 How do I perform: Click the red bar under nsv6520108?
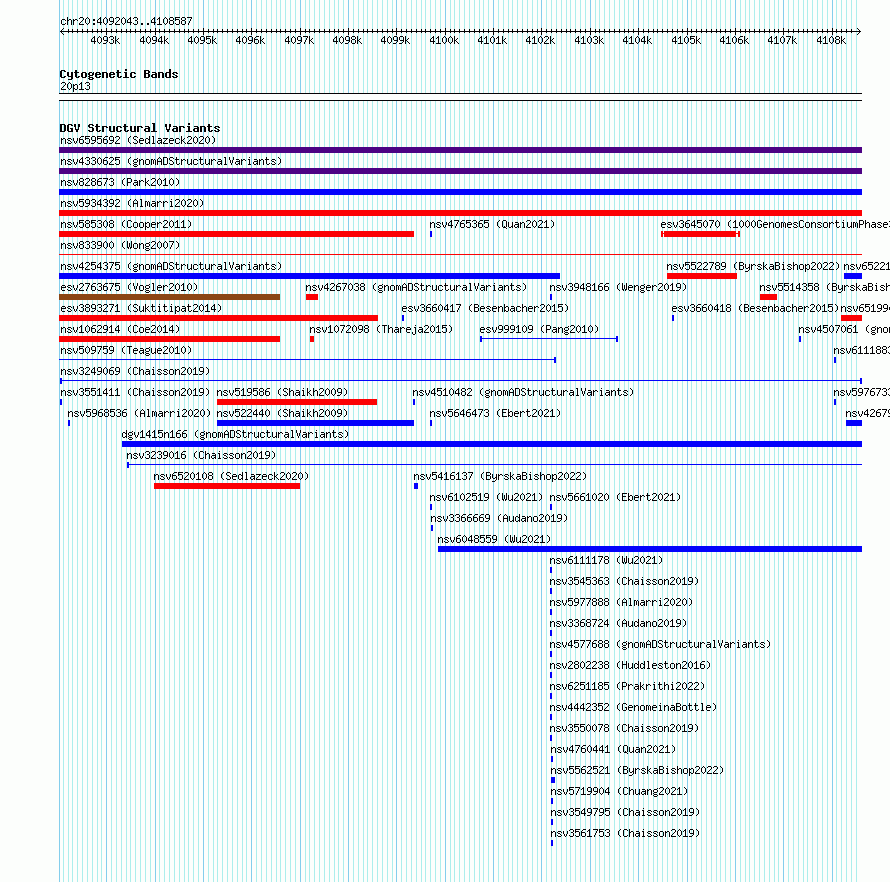tap(227, 486)
